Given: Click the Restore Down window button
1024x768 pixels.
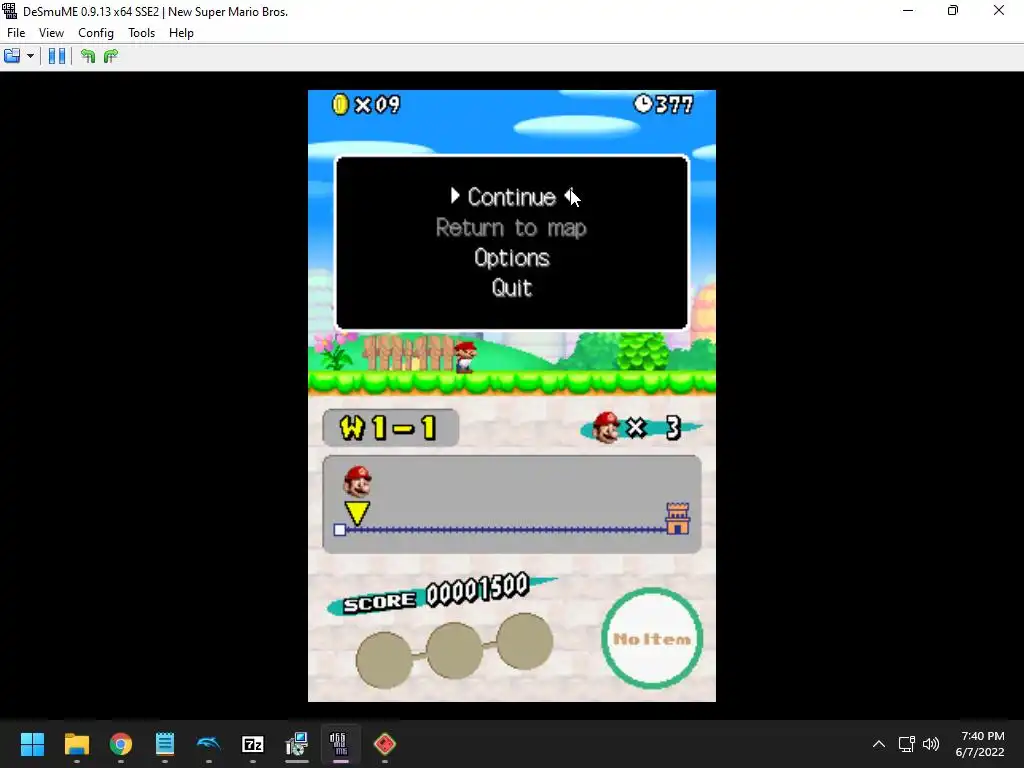Looking at the screenshot, I should point(953,11).
